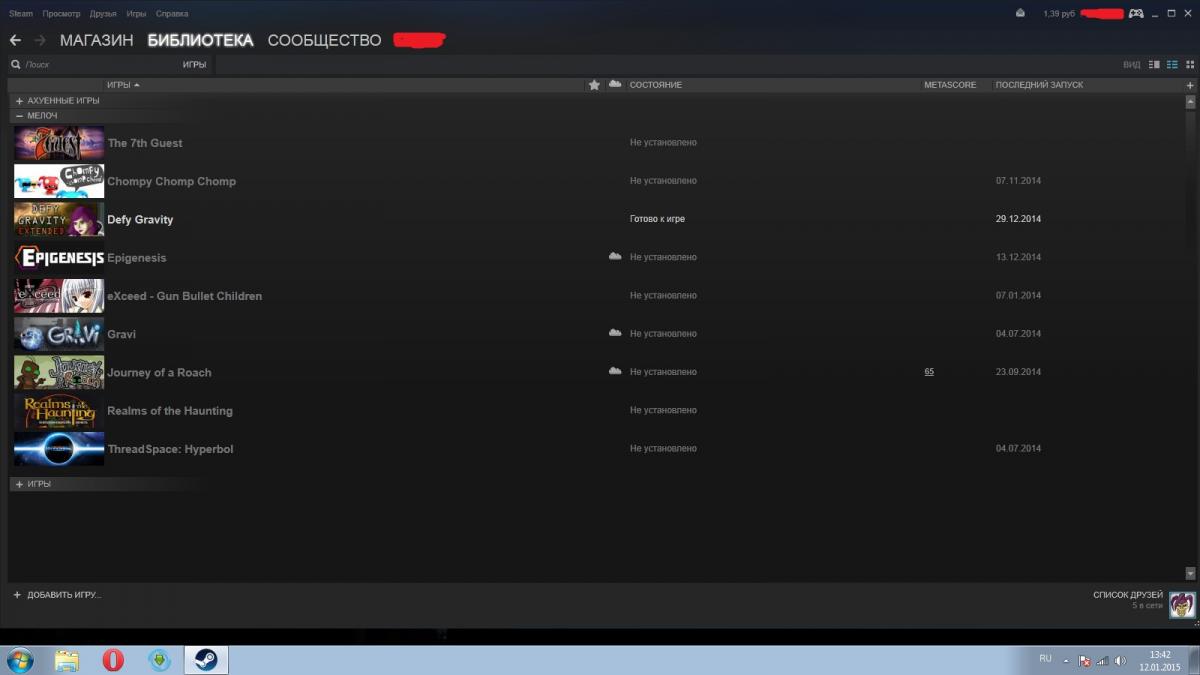Viewport: 1200px width, 675px height.
Task: Select The 7th Guest thumbnail
Action: (59, 143)
